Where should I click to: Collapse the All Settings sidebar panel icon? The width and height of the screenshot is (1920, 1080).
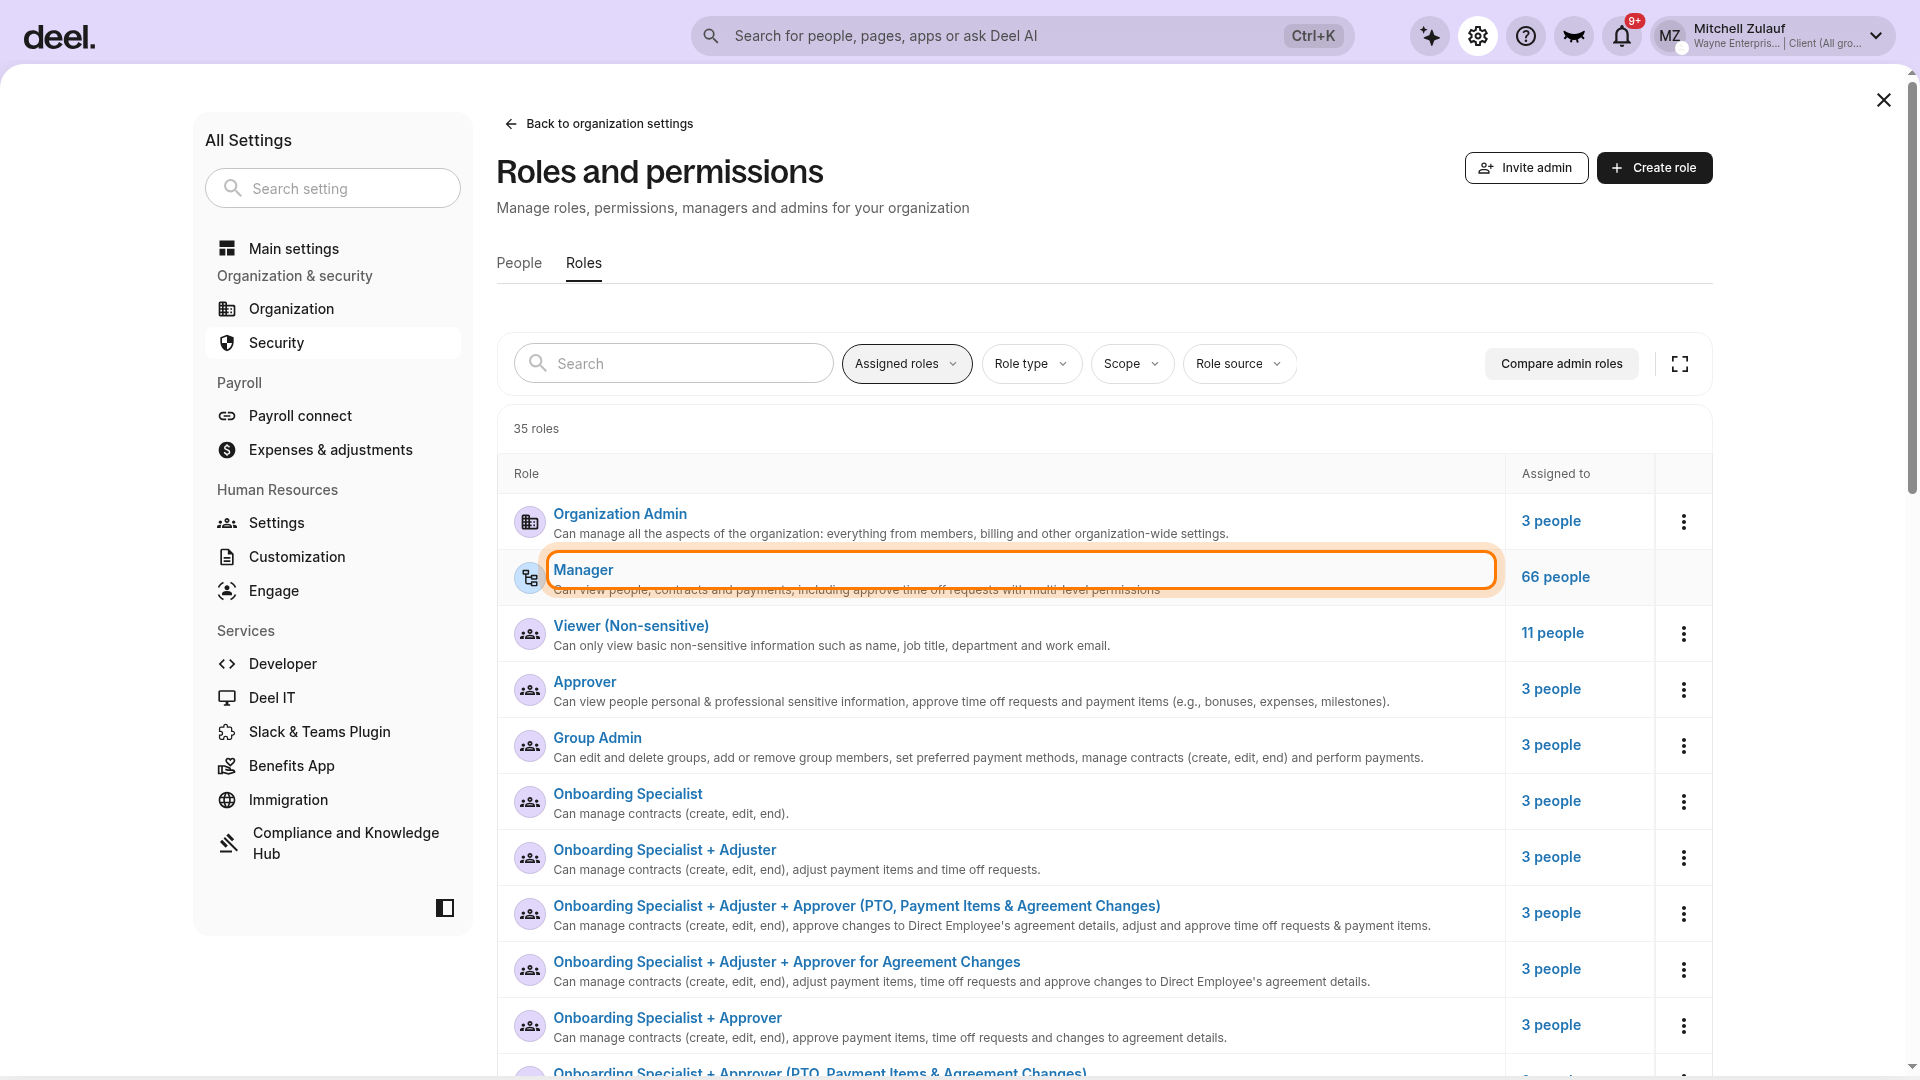pyautogui.click(x=445, y=908)
